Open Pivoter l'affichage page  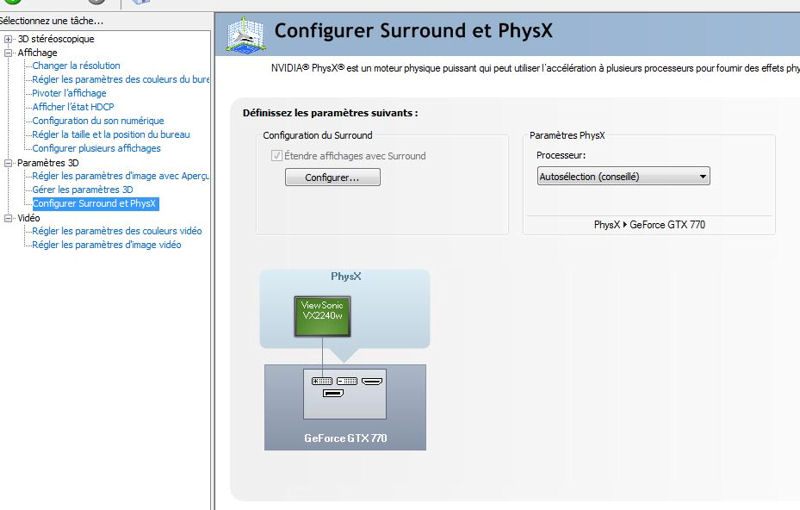(69, 93)
